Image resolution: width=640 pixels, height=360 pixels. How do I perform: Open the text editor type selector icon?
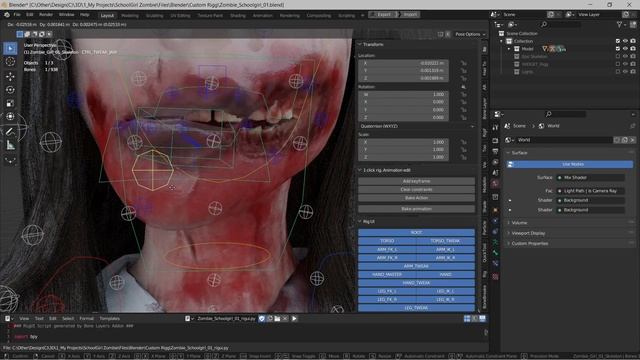click(8, 318)
